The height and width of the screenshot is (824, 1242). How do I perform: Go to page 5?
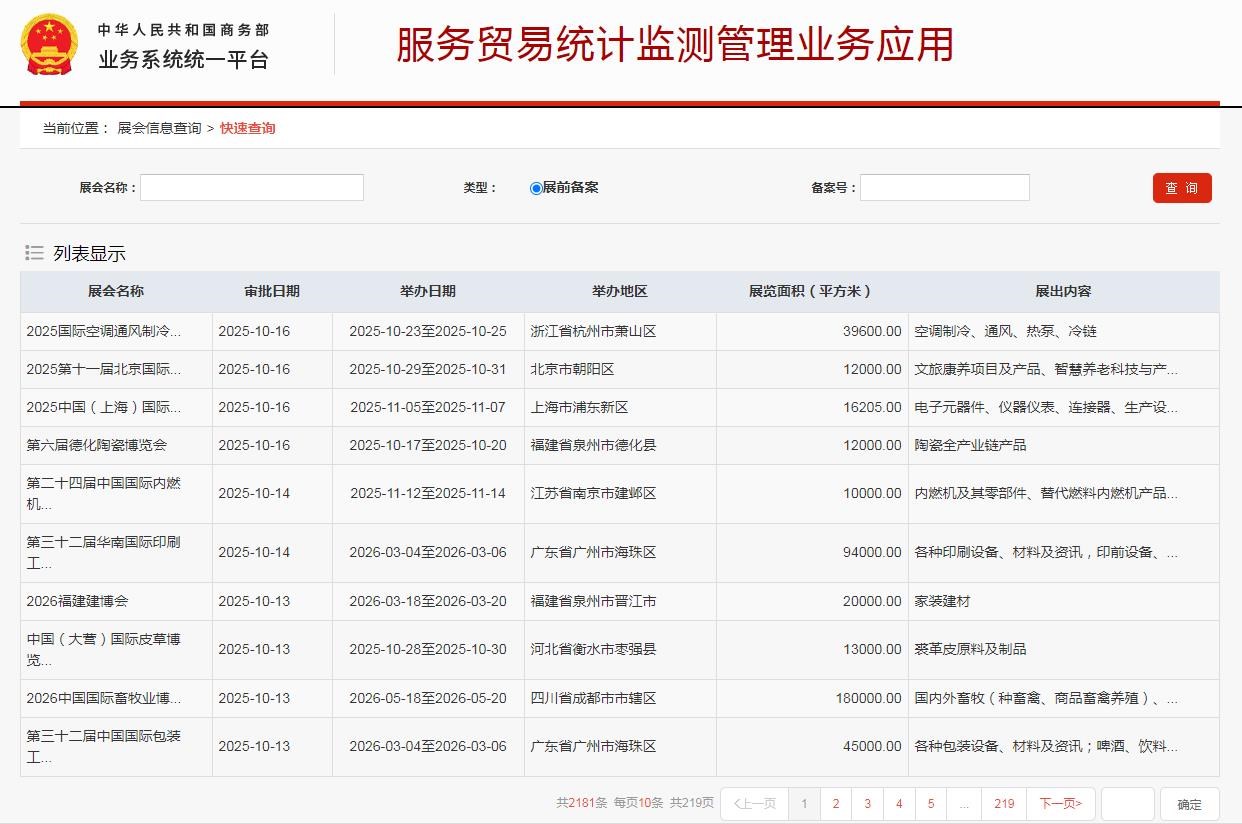pos(931,804)
